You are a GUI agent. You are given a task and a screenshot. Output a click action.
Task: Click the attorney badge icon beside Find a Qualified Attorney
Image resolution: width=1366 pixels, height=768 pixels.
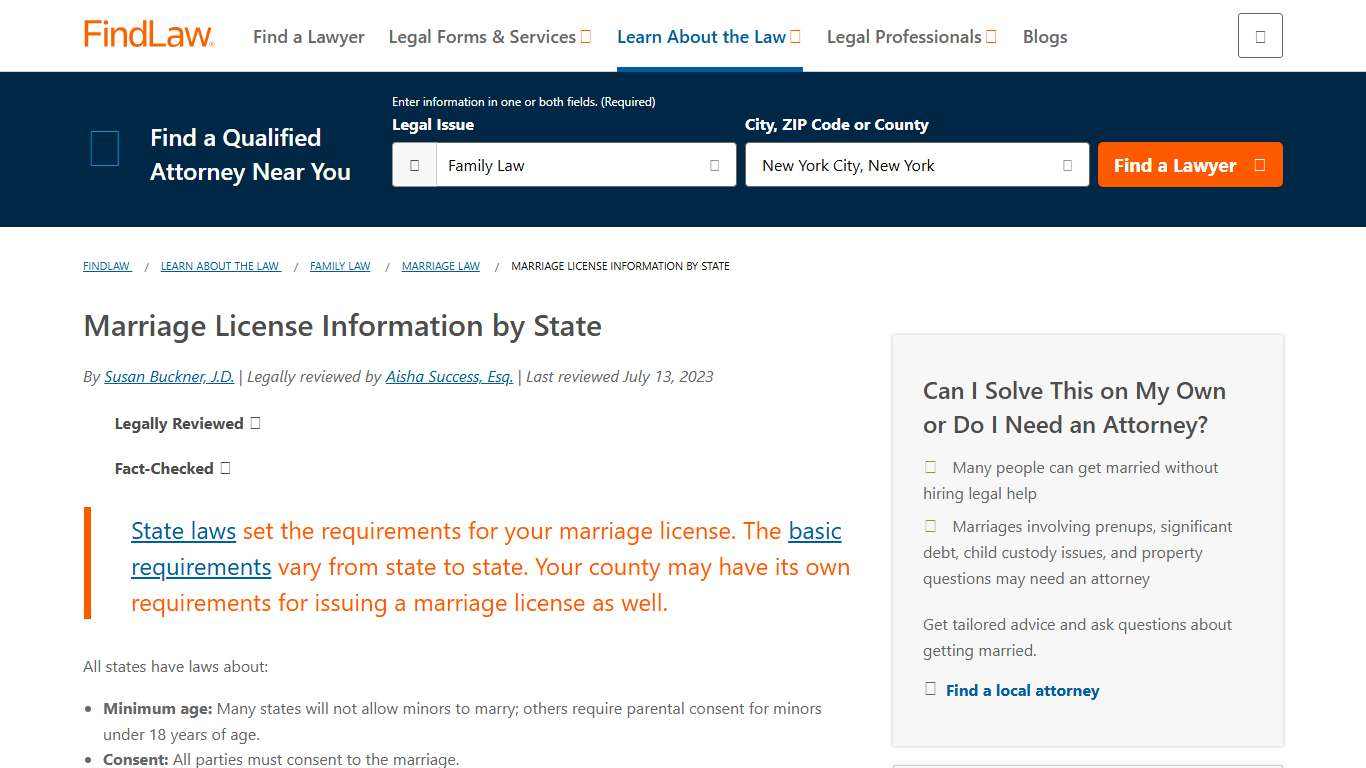coord(104,148)
